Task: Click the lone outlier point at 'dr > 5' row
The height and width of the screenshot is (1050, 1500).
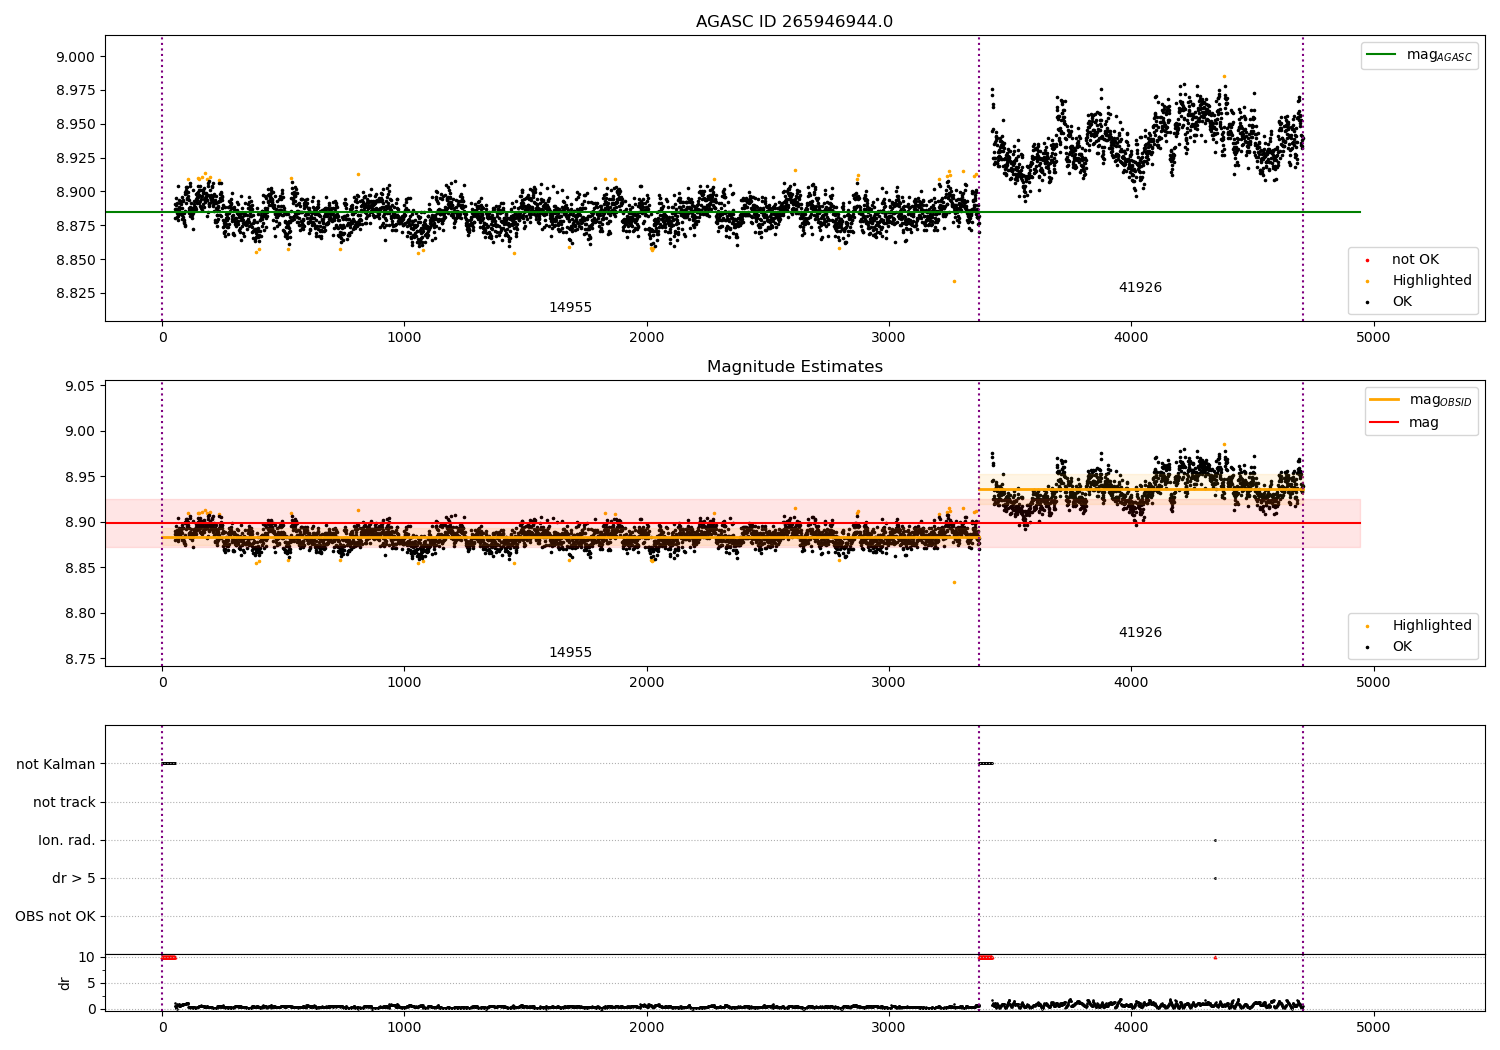Action: click(1215, 878)
